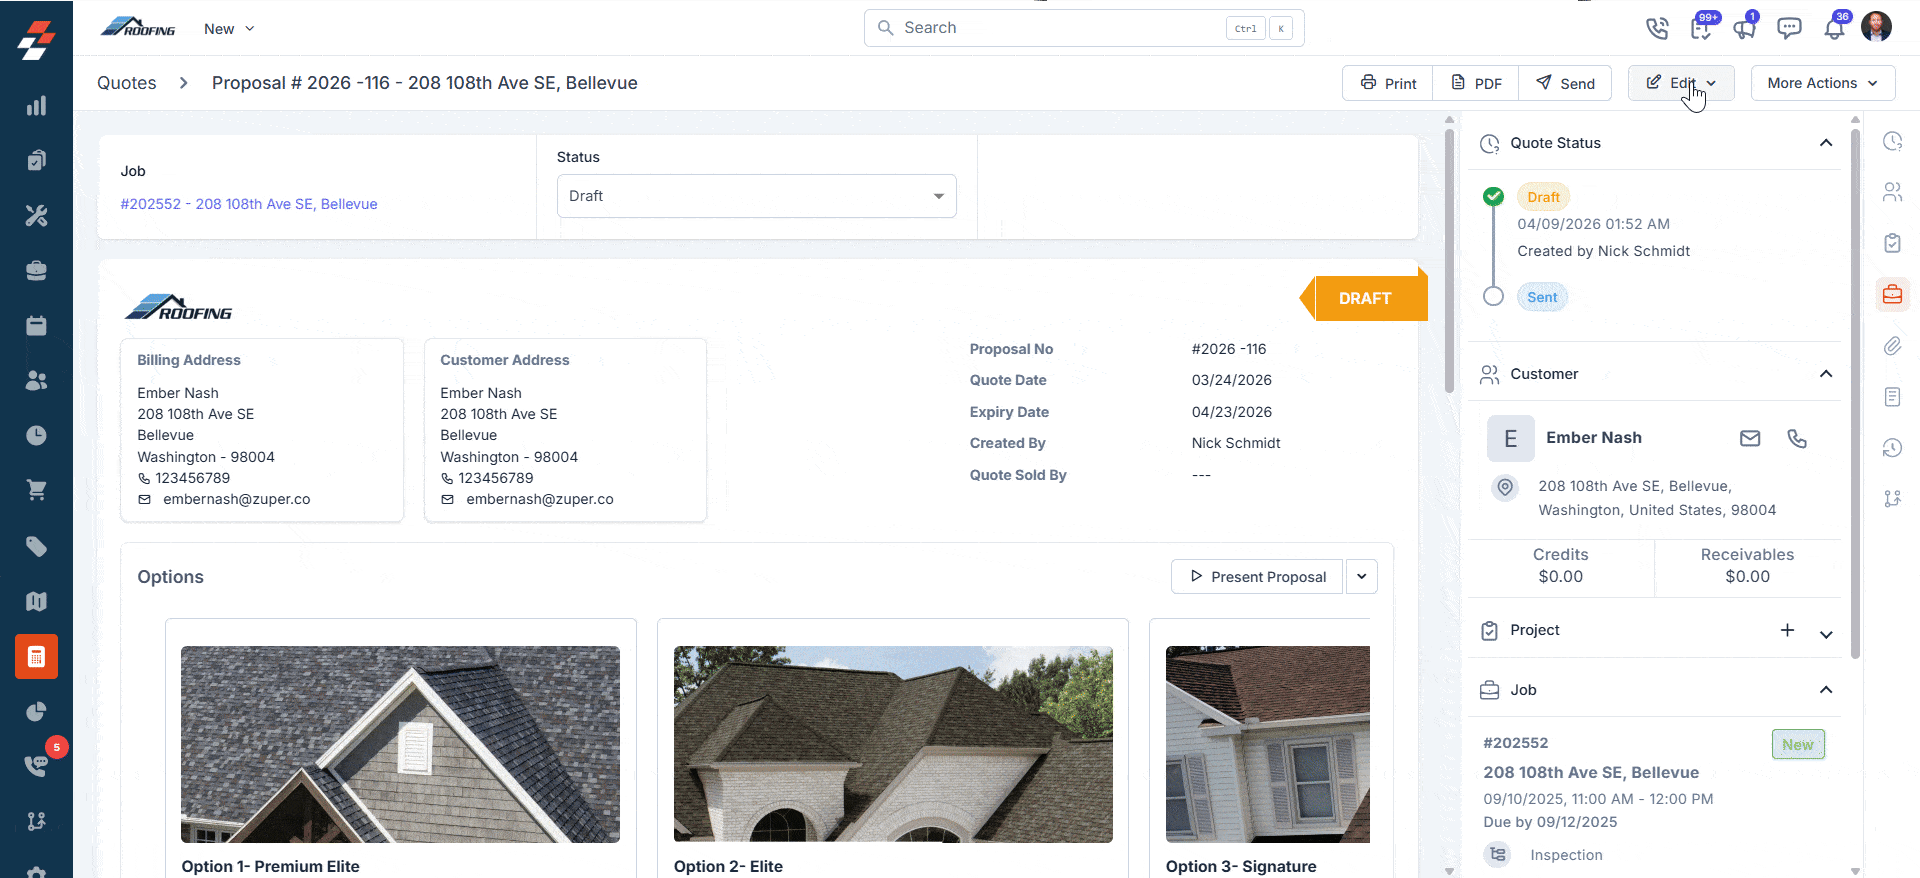Open the people icon in the left sidebar
Viewport: 1920px width, 878px height.
click(36, 380)
